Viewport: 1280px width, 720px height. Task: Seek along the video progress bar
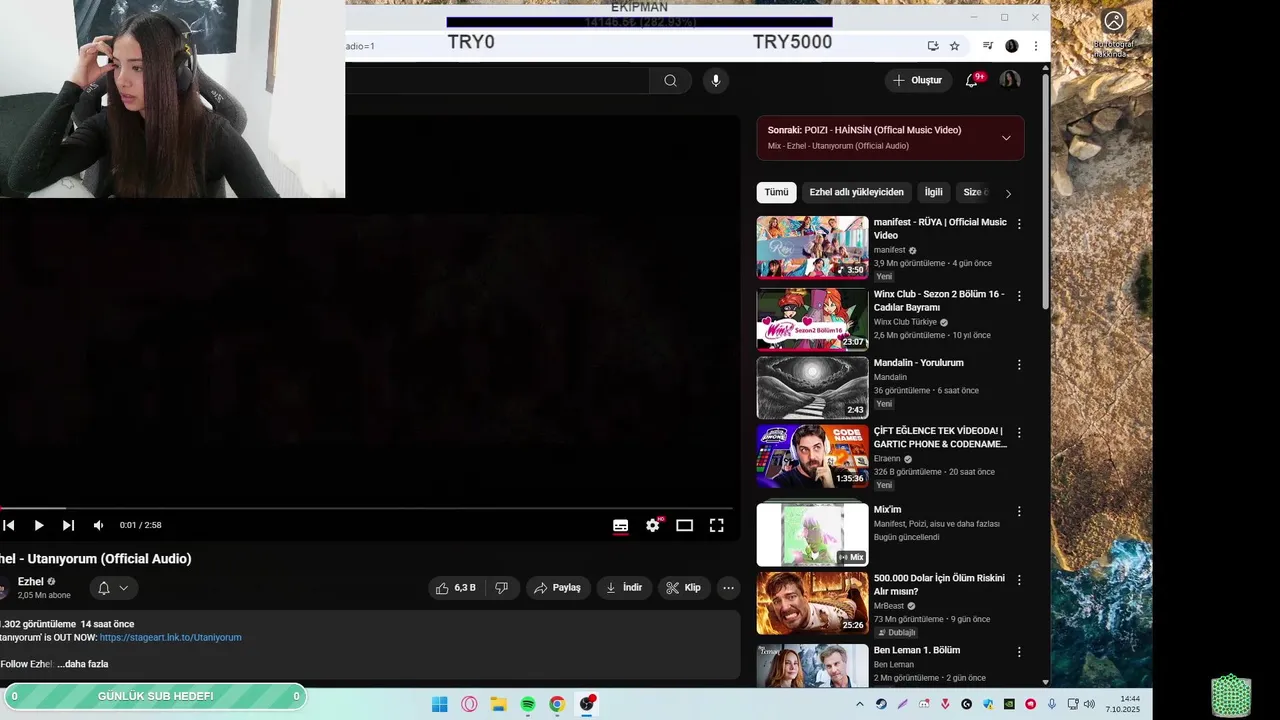click(366, 508)
